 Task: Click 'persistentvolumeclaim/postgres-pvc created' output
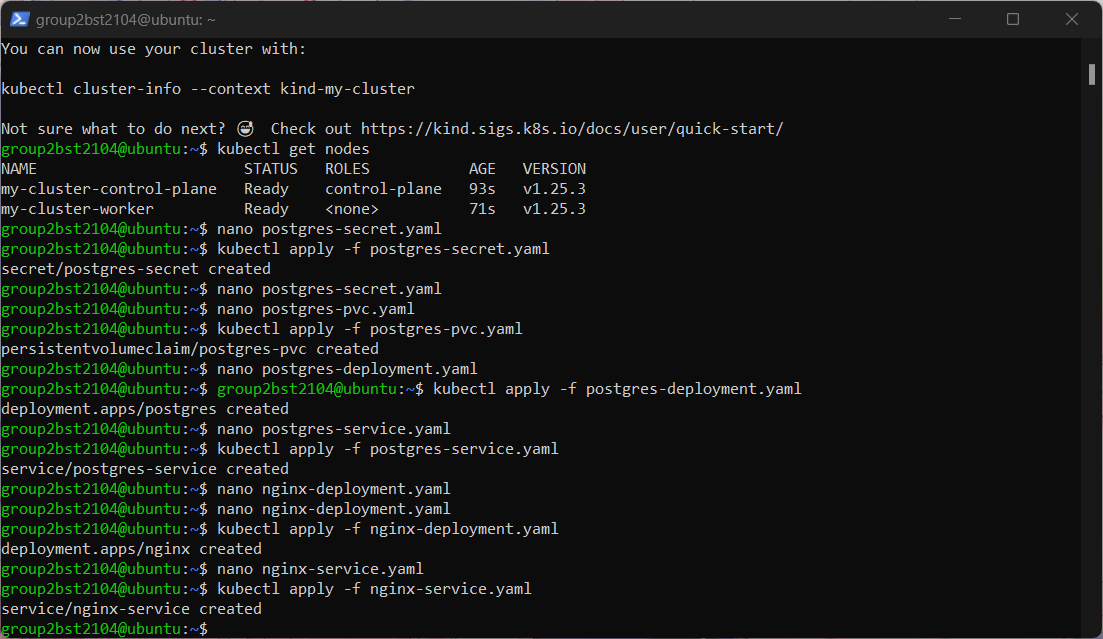click(190, 349)
